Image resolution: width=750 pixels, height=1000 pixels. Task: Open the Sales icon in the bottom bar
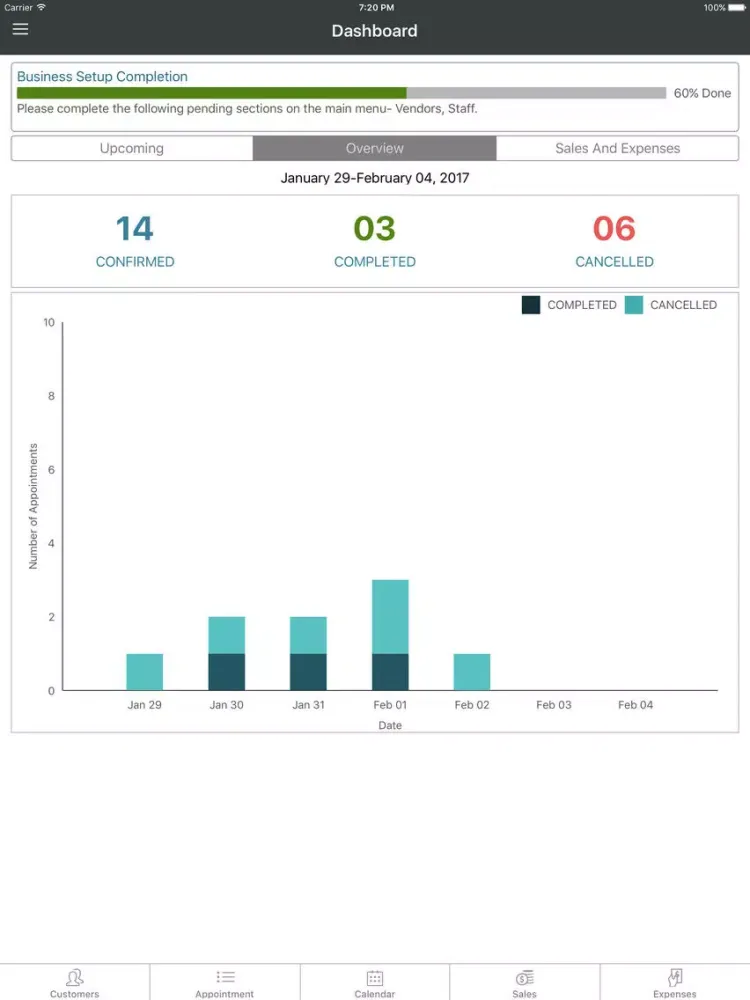(525, 977)
